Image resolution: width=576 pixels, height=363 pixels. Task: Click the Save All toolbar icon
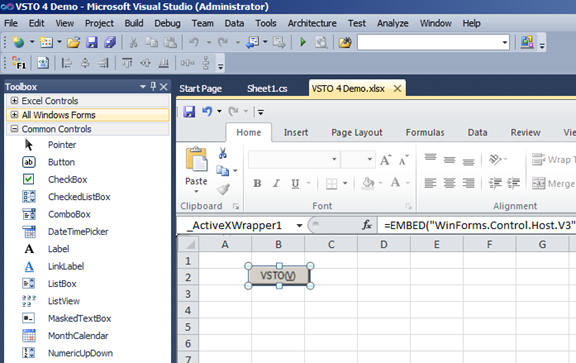coord(110,42)
